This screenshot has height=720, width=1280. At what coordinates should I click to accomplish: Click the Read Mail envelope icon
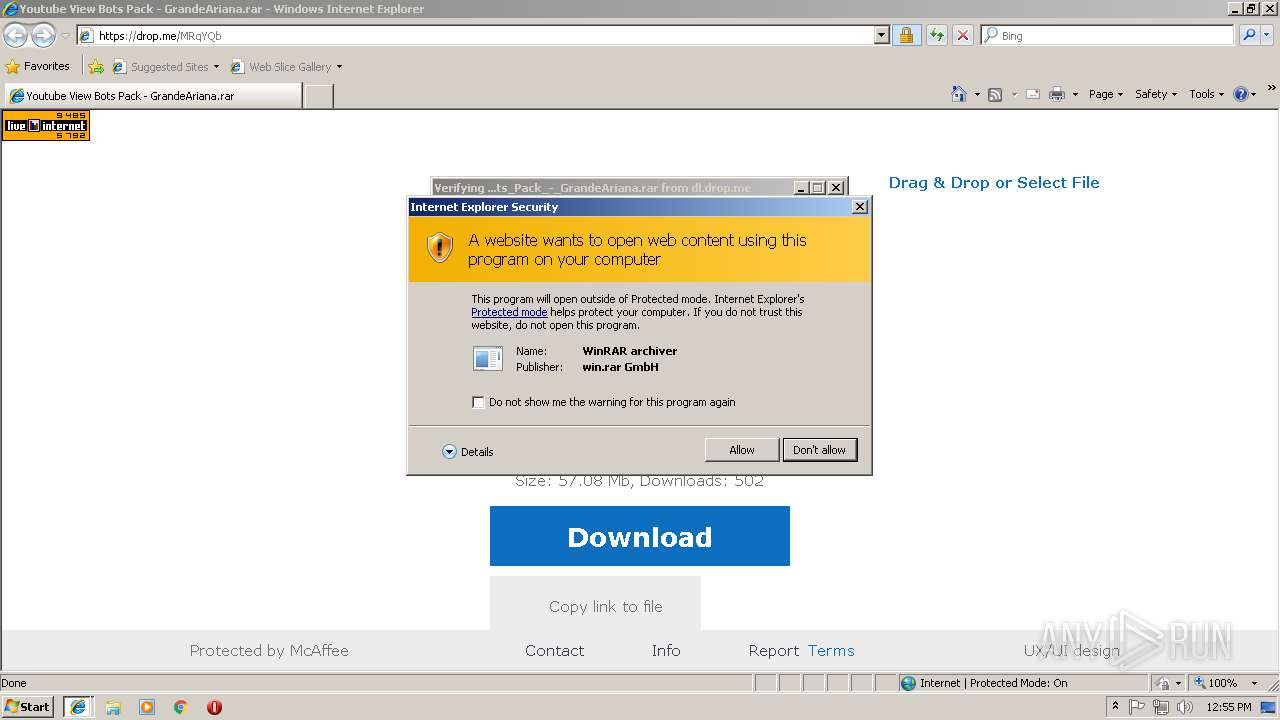(1032, 94)
